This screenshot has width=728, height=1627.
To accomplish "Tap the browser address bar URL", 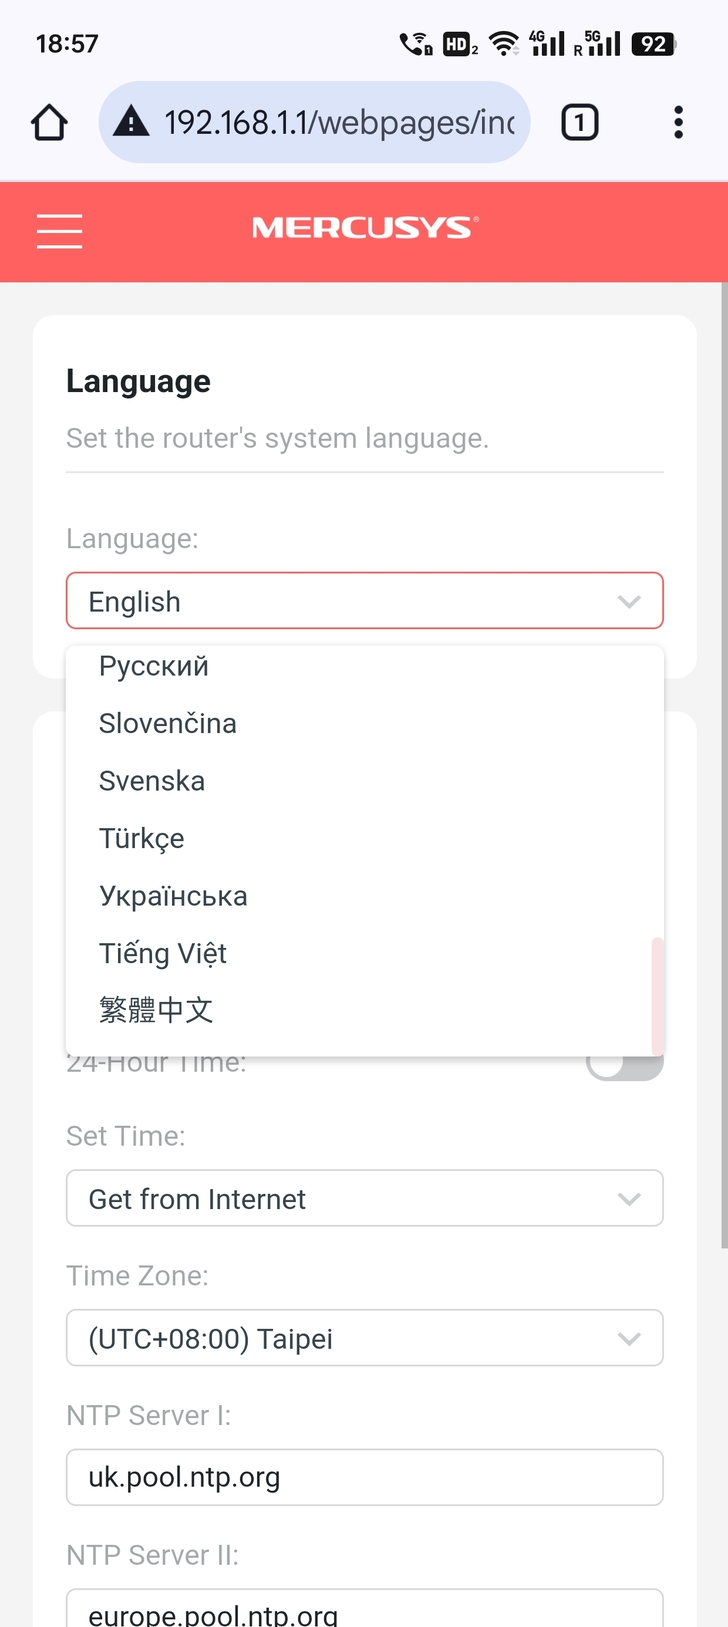I will tap(340, 123).
